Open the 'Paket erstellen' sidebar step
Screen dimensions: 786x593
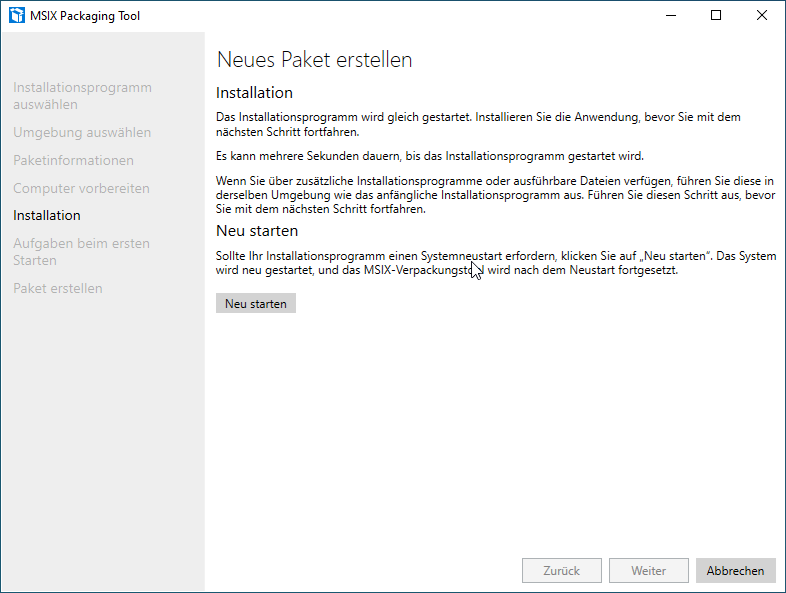[58, 288]
